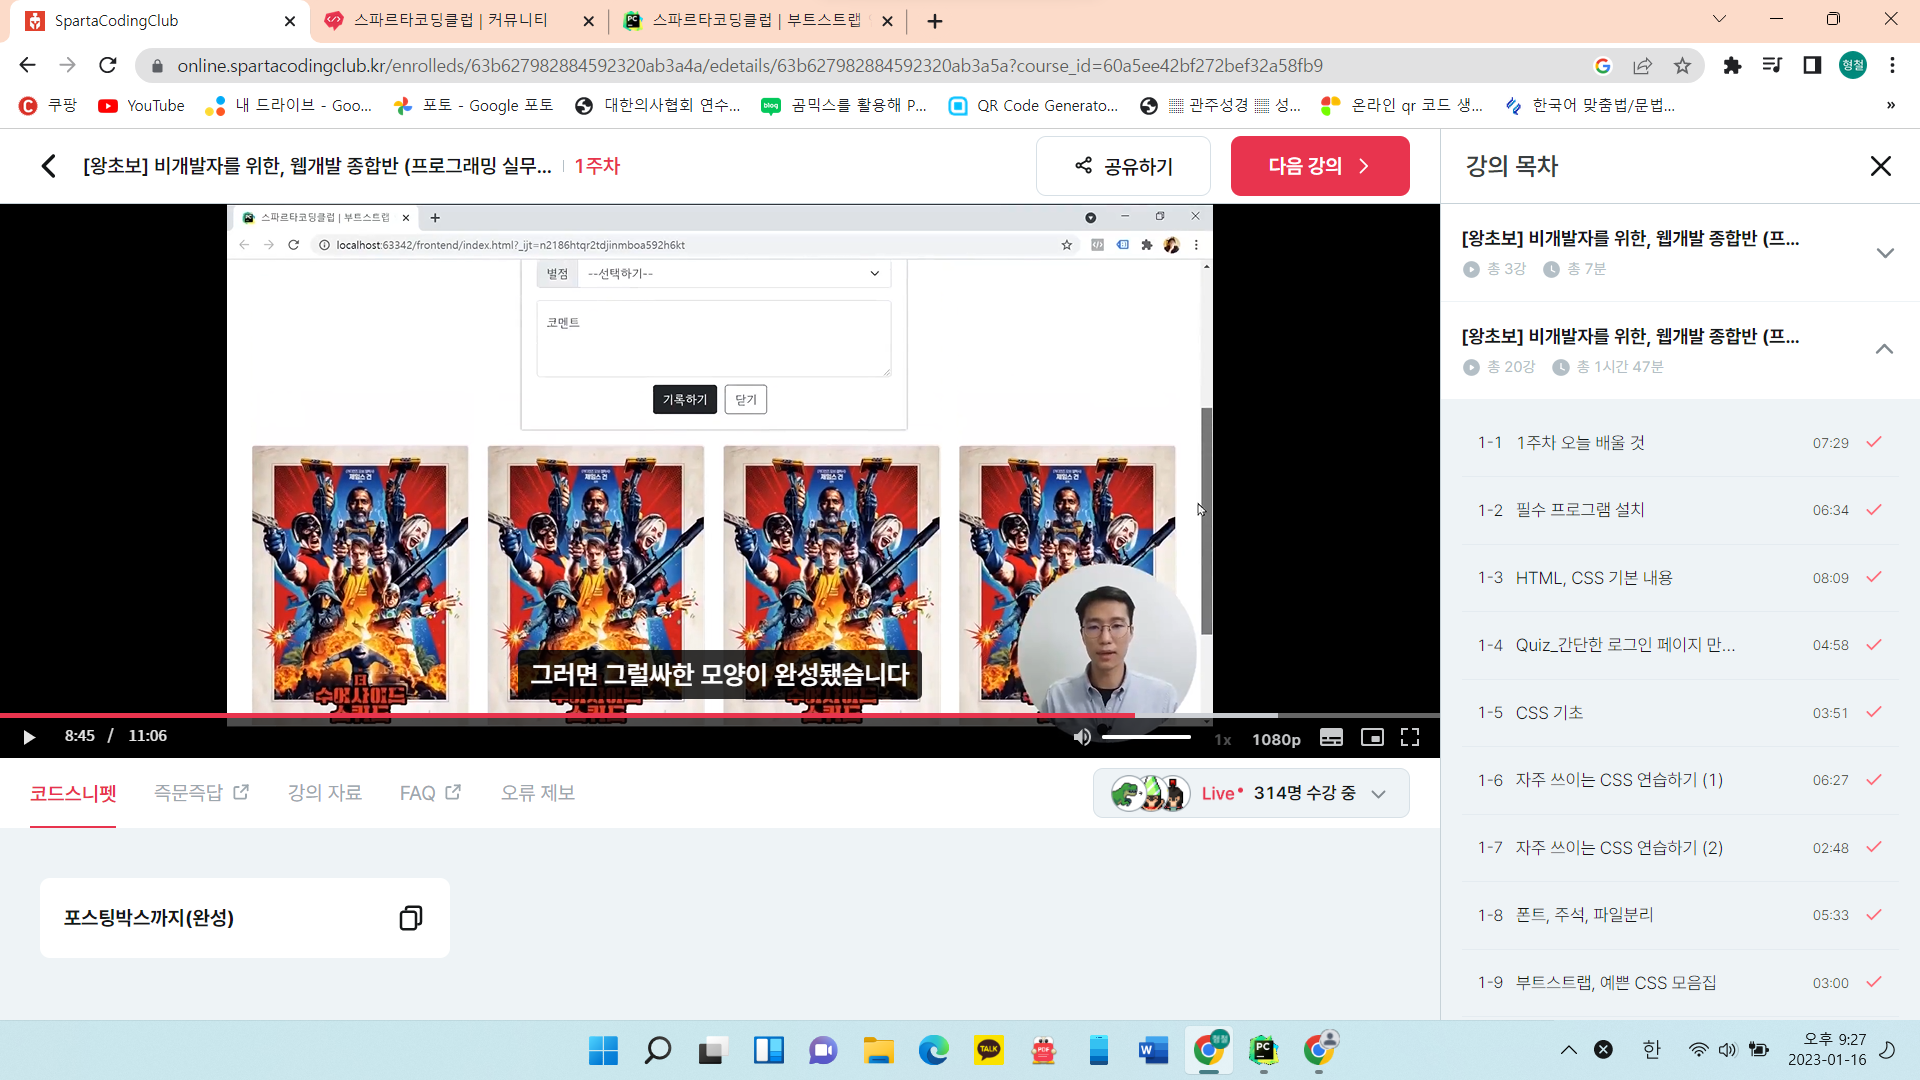Open lecture 1-7 자주 쓰이는 CSS 연습하기 (2)

point(1680,848)
